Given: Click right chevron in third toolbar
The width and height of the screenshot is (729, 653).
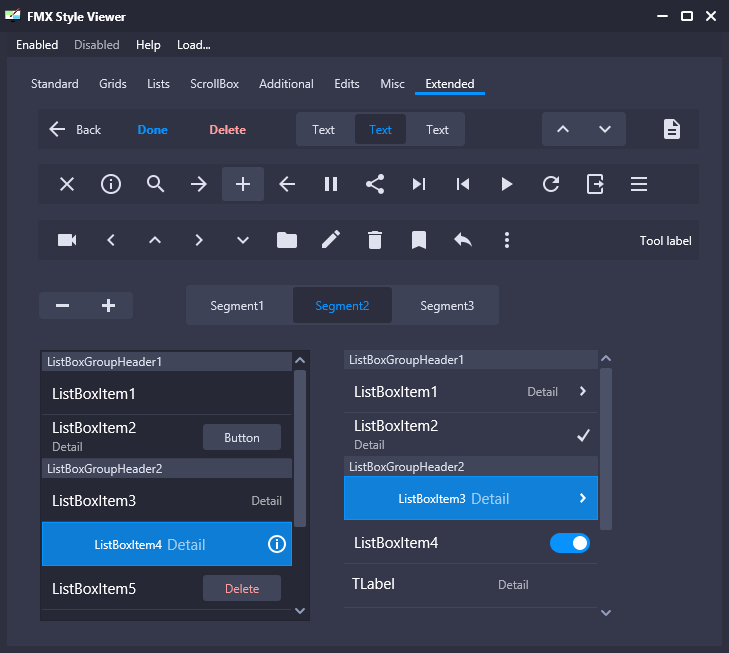Looking at the screenshot, I should 199,240.
